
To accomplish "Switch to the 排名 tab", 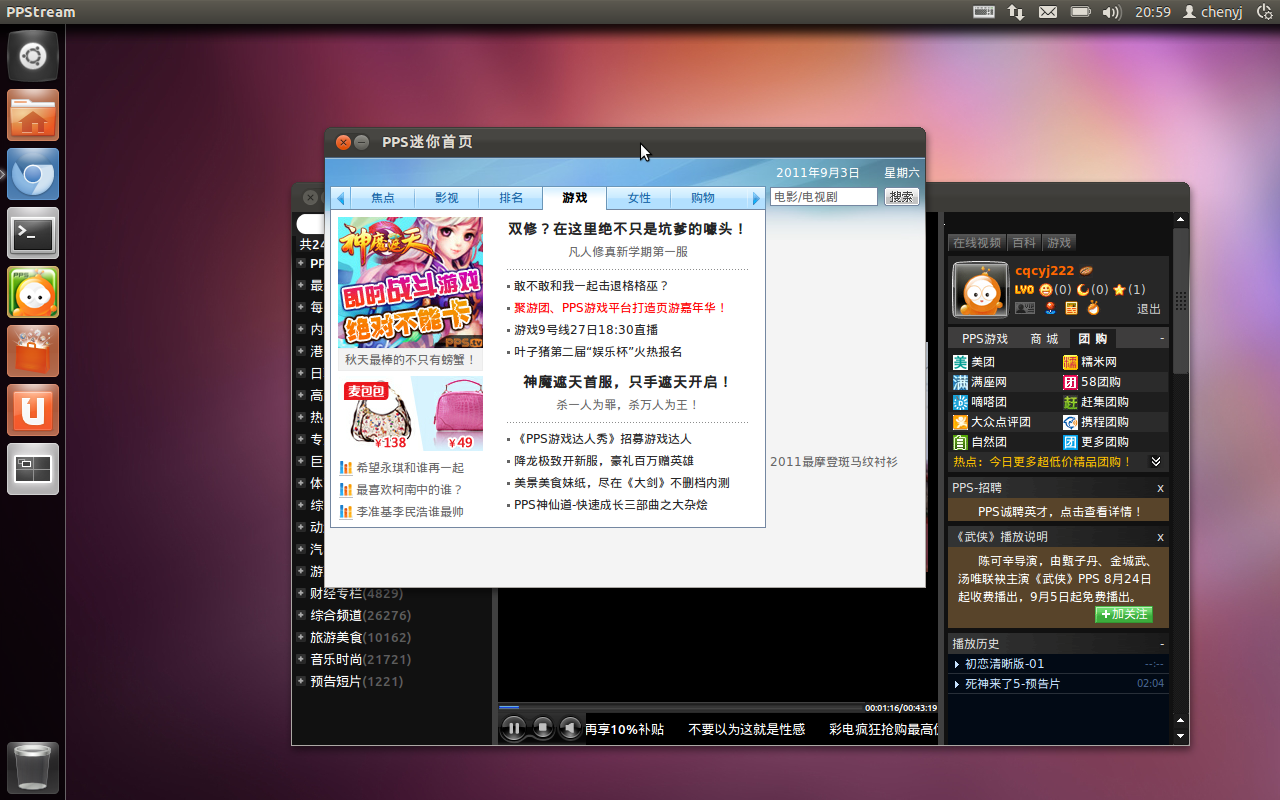I will (x=511, y=198).
